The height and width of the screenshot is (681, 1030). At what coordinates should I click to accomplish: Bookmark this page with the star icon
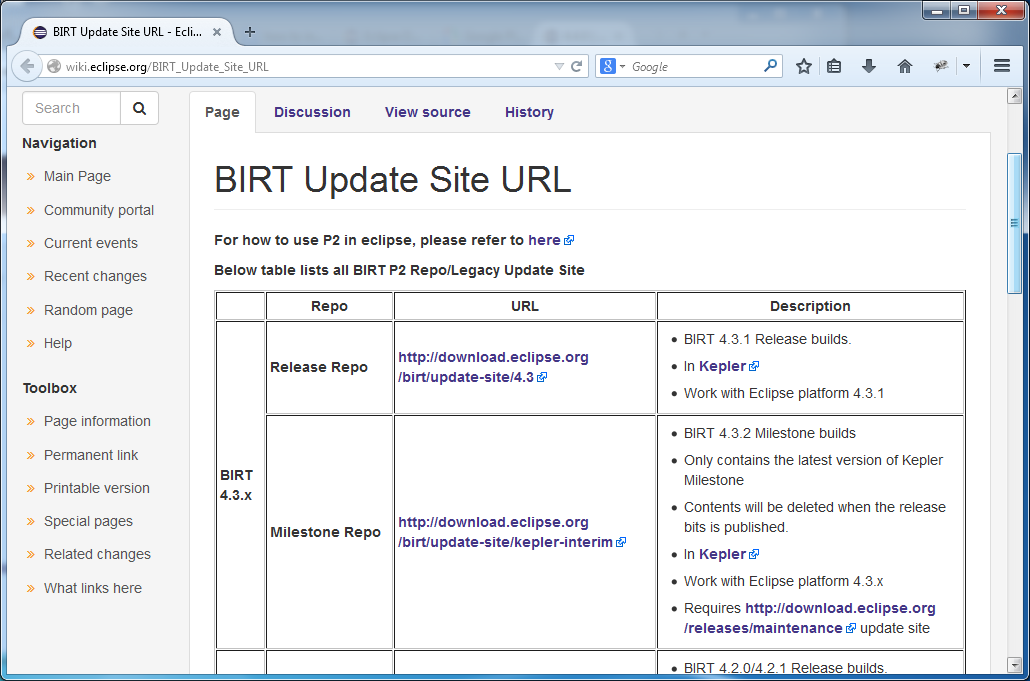(x=803, y=66)
